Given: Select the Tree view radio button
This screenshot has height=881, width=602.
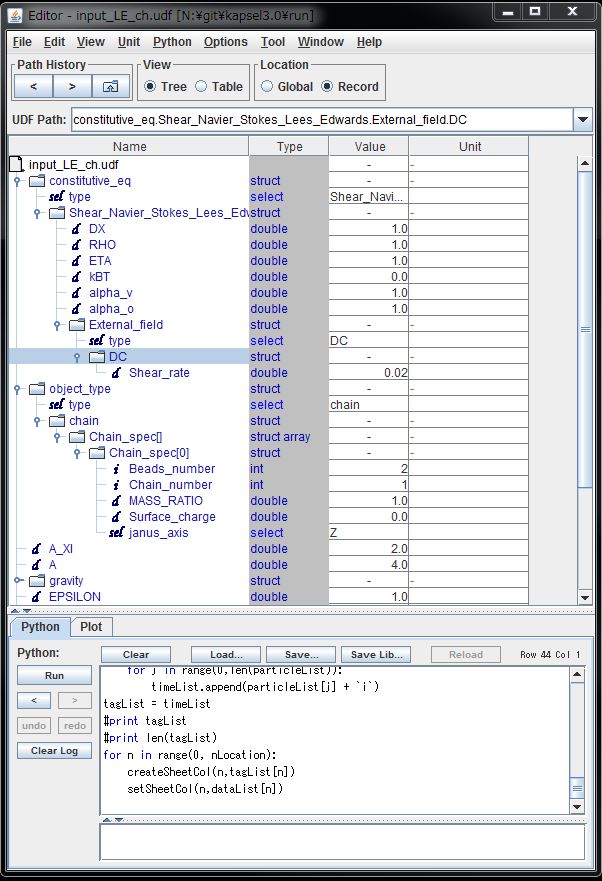Looking at the screenshot, I should pyautogui.click(x=150, y=87).
